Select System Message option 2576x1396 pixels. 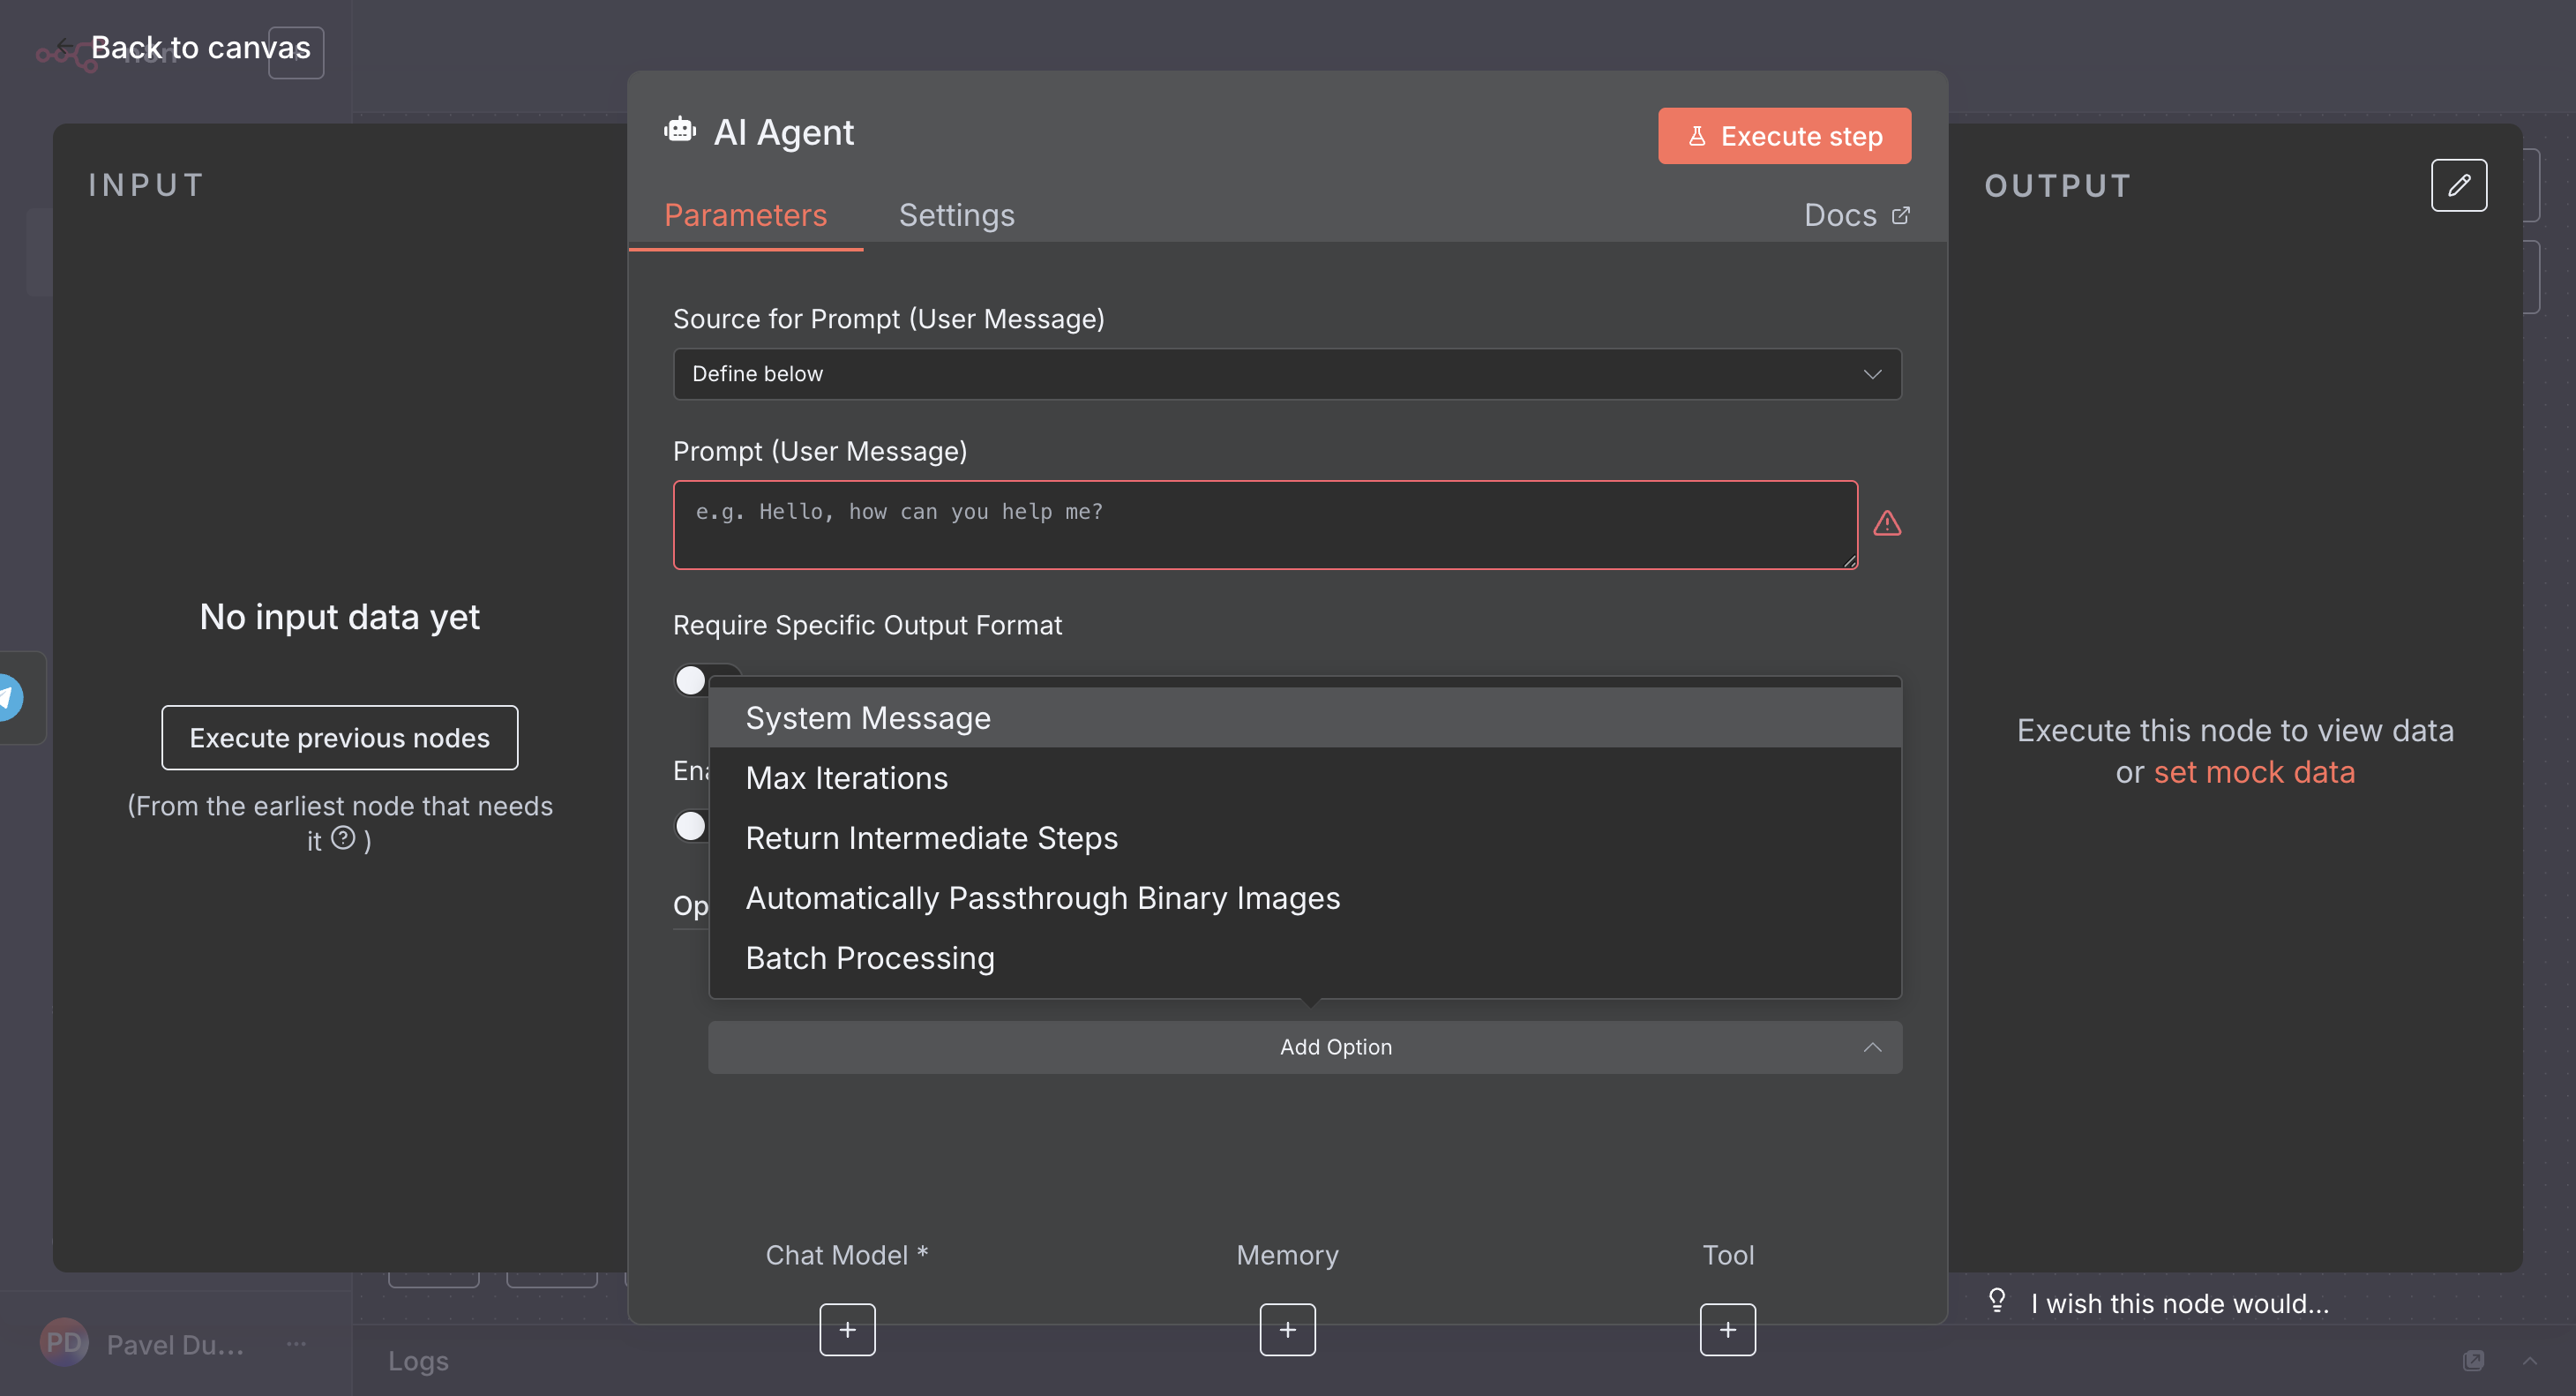point(868,718)
